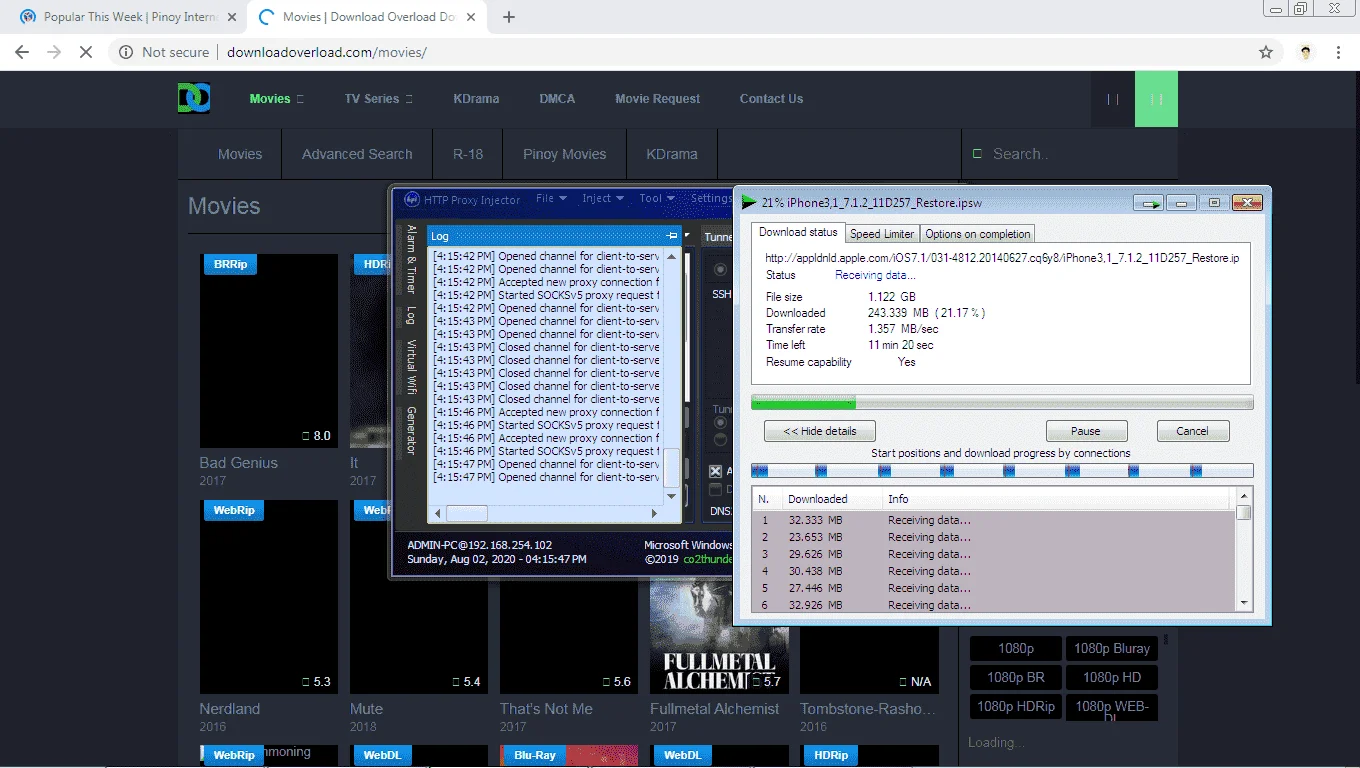Bookmark this page with the star icon
Image resolution: width=1360 pixels, height=768 pixels.
click(x=1266, y=52)
